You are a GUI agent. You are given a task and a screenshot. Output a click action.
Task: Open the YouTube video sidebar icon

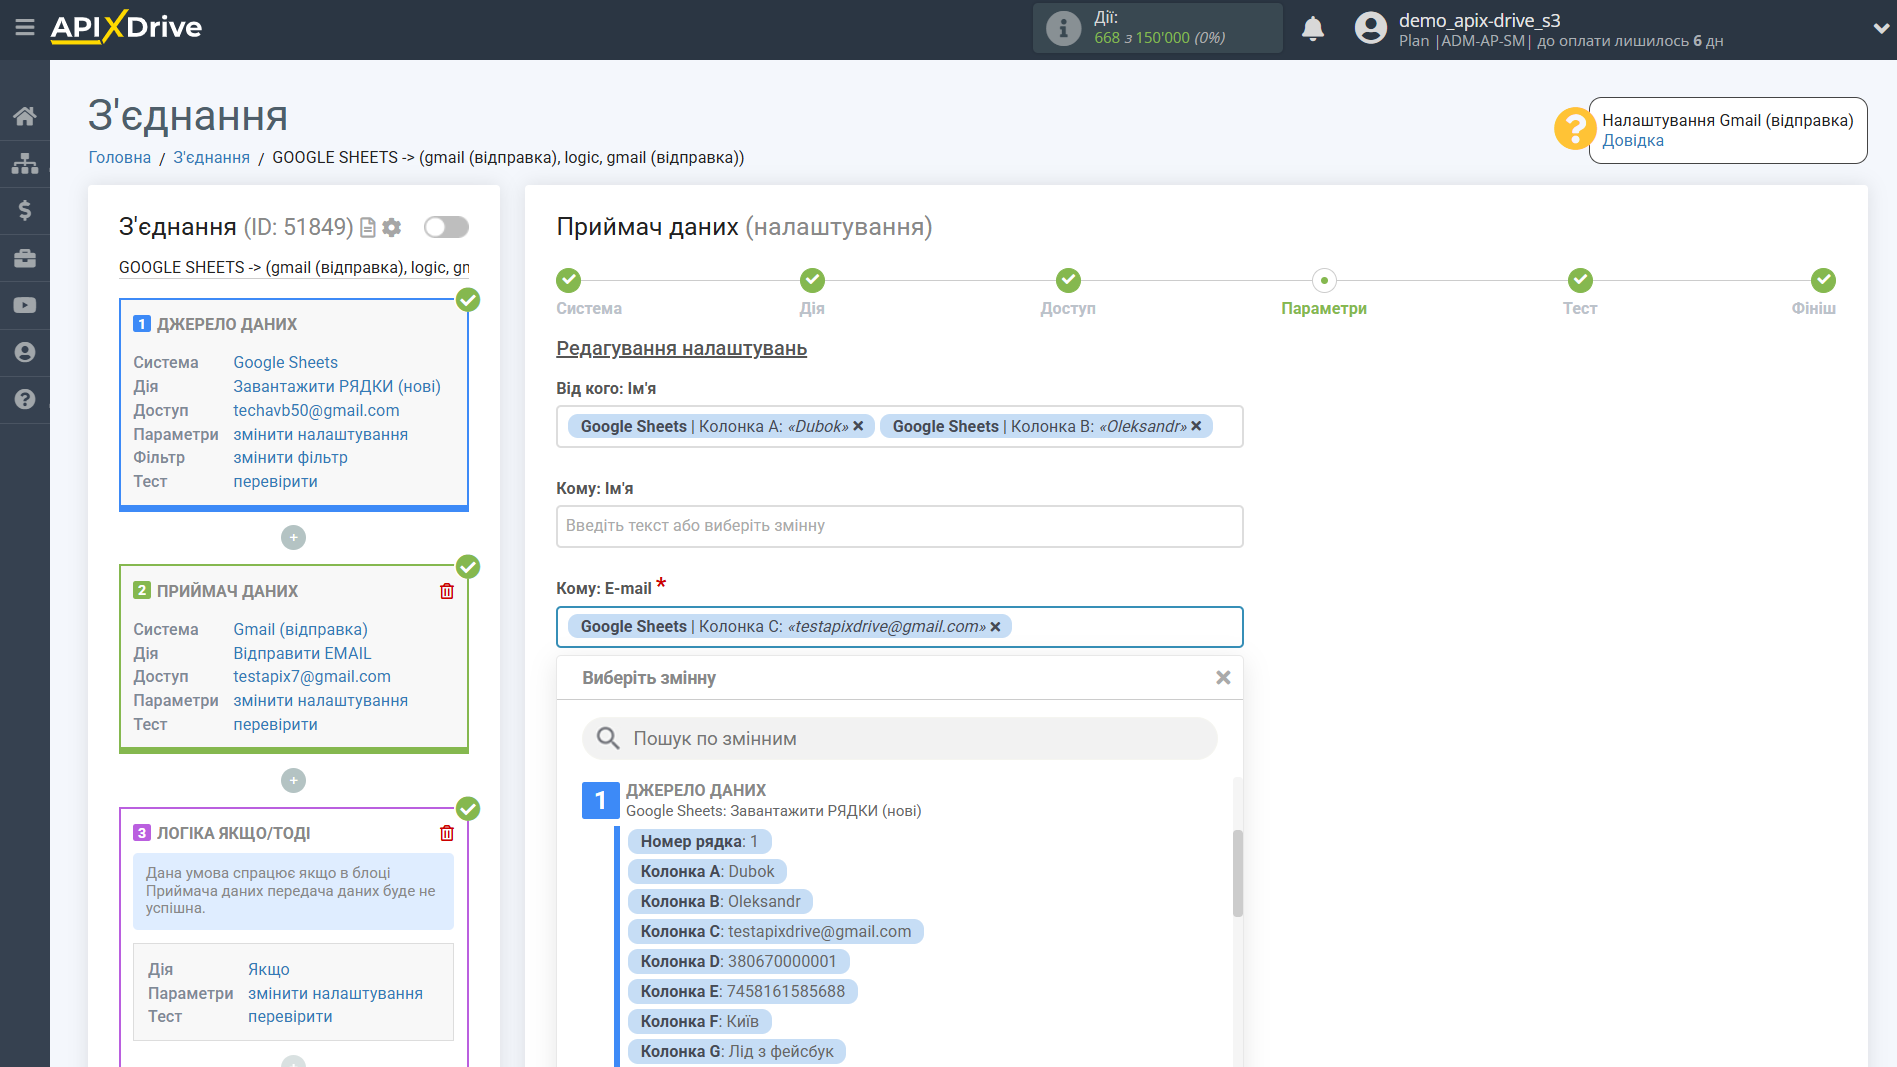point(25,305)
